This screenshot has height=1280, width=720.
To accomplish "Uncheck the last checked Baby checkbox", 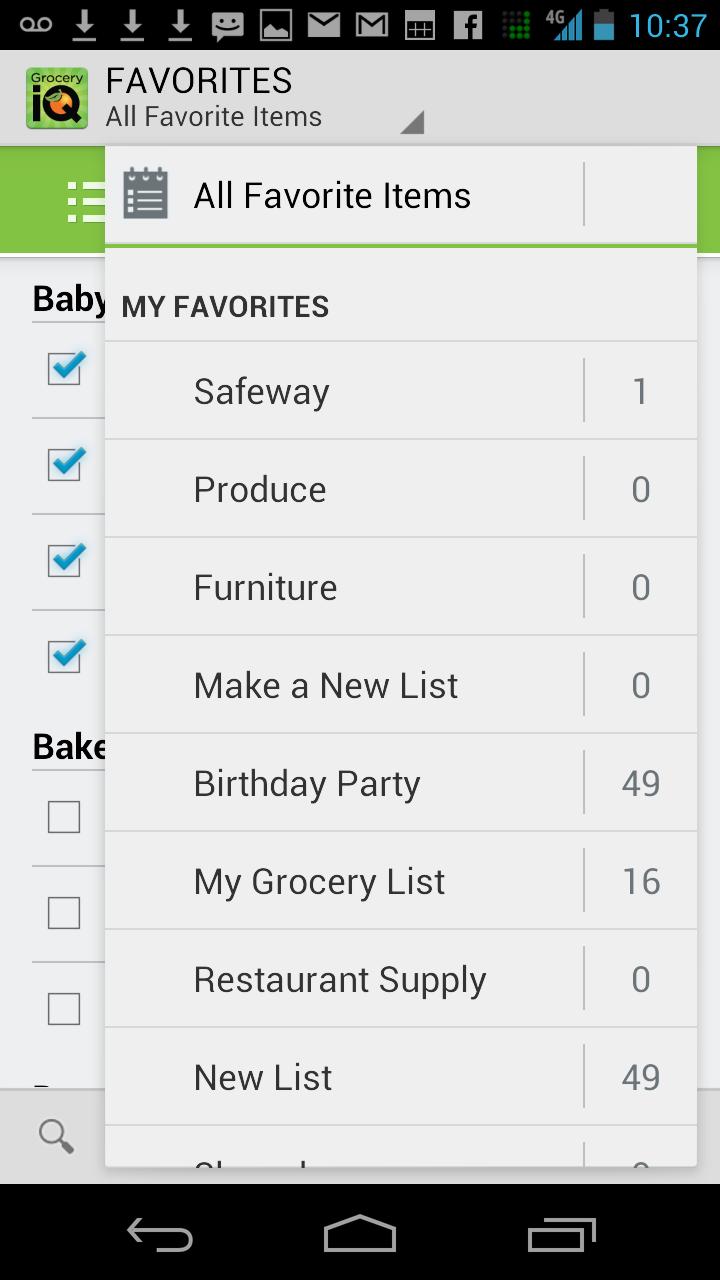I will coord(65,656).
